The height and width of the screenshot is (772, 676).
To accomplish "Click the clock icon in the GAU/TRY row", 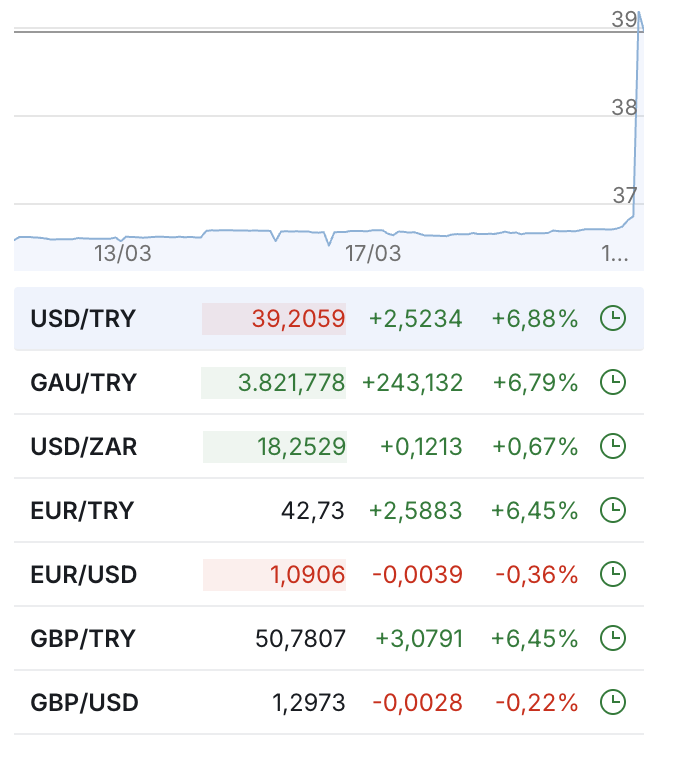I will point(613,383).
